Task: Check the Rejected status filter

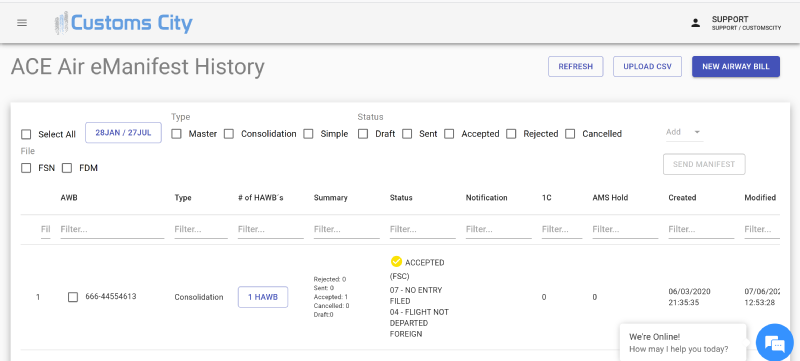Action: coord(511,134)
